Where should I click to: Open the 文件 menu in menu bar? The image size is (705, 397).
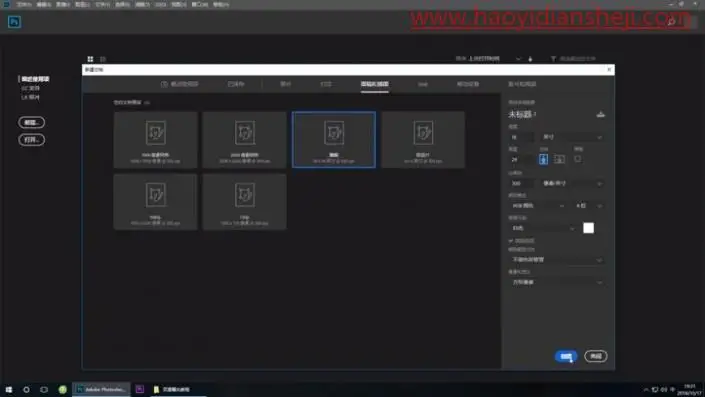[x=24, y=4]
